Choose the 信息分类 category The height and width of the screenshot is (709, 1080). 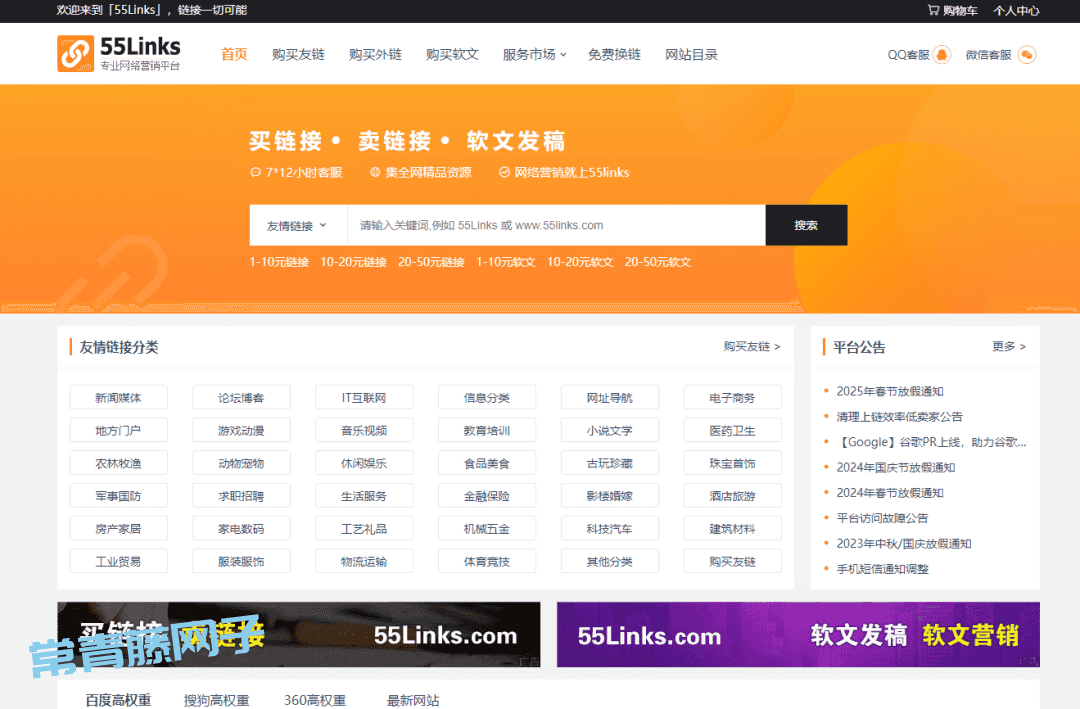coord(487,398)
